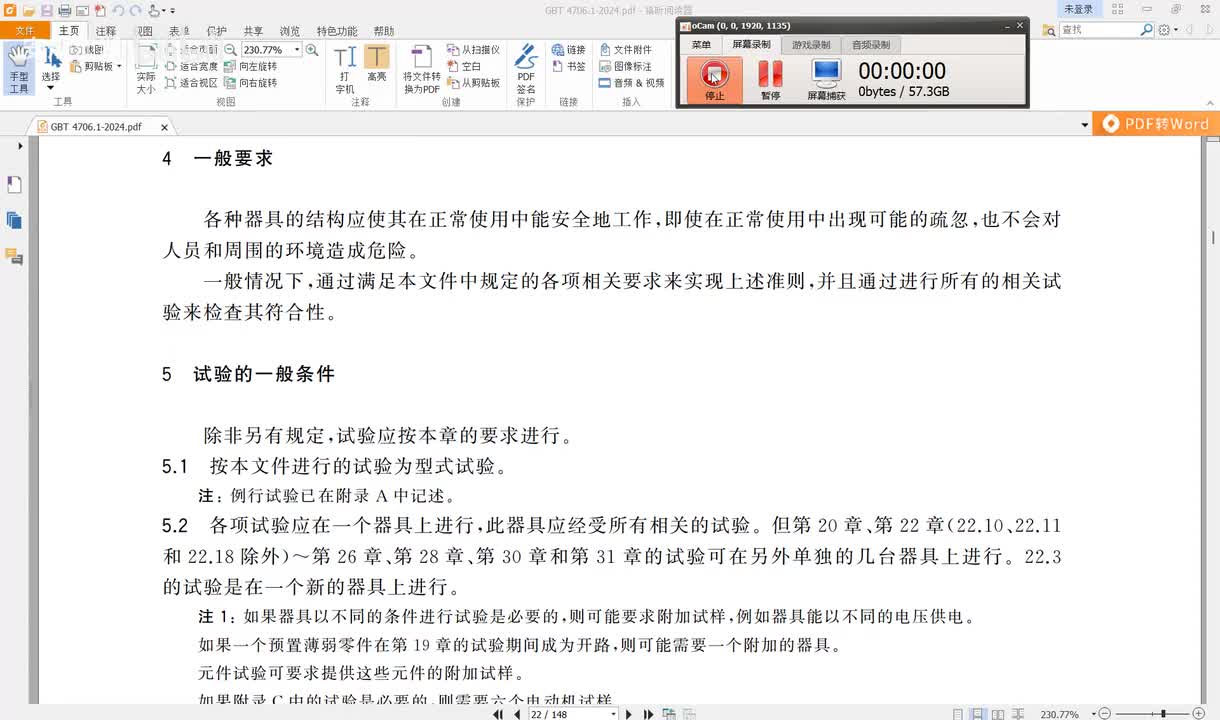Go to the next page in status bar

[629, 714]
